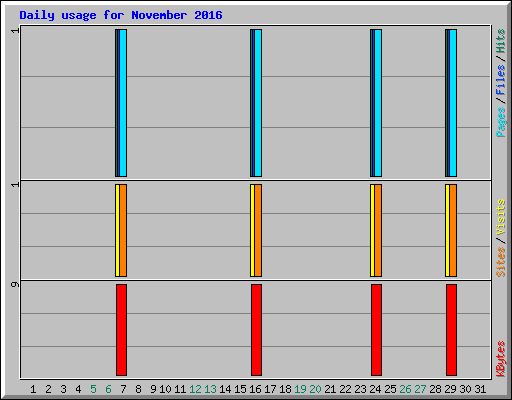Click day label 24 on the x-axis
This screenshot has width=512, height=400.
click(375, 389)
